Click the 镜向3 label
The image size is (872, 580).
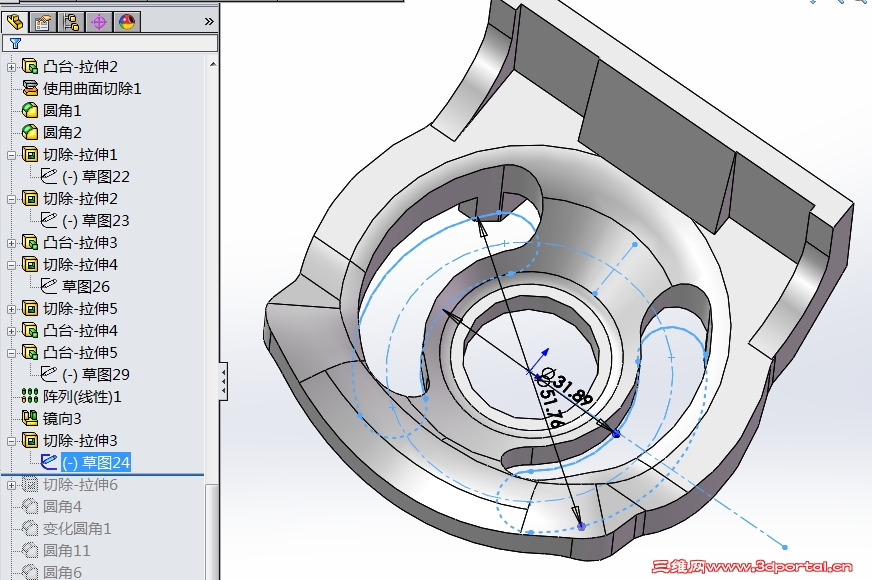[62, 418]
